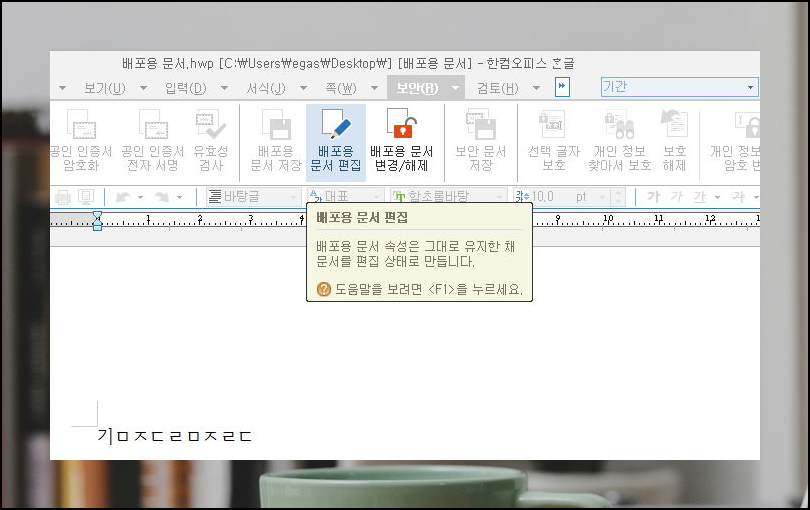Open redo history dropdown arrow

point(179,197)
